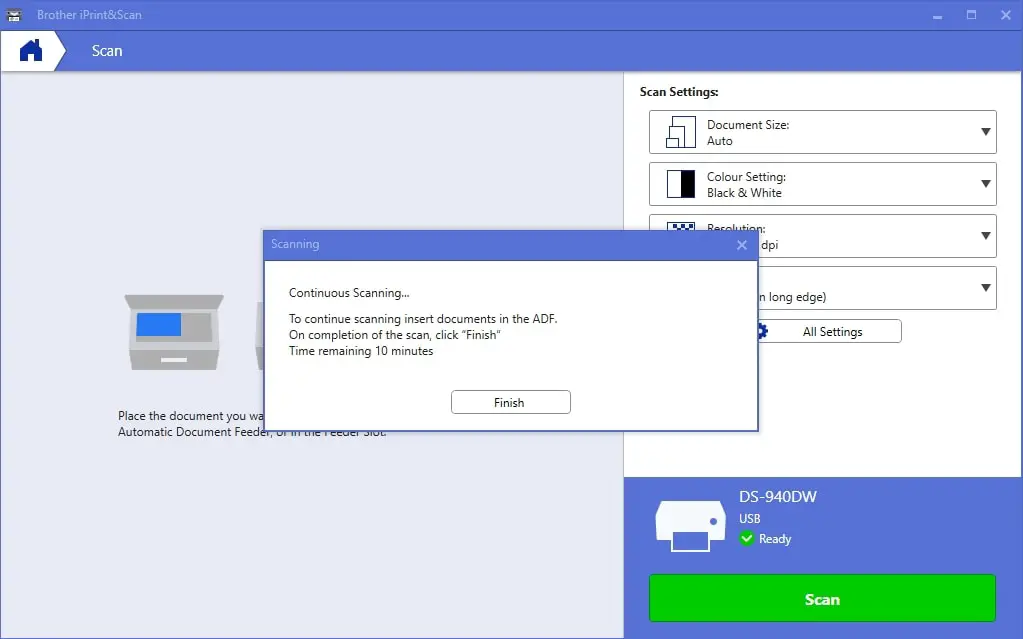1023x639 pixels.
Task: Click the scanner illustration with blue document
Action: tap(174, 332)
